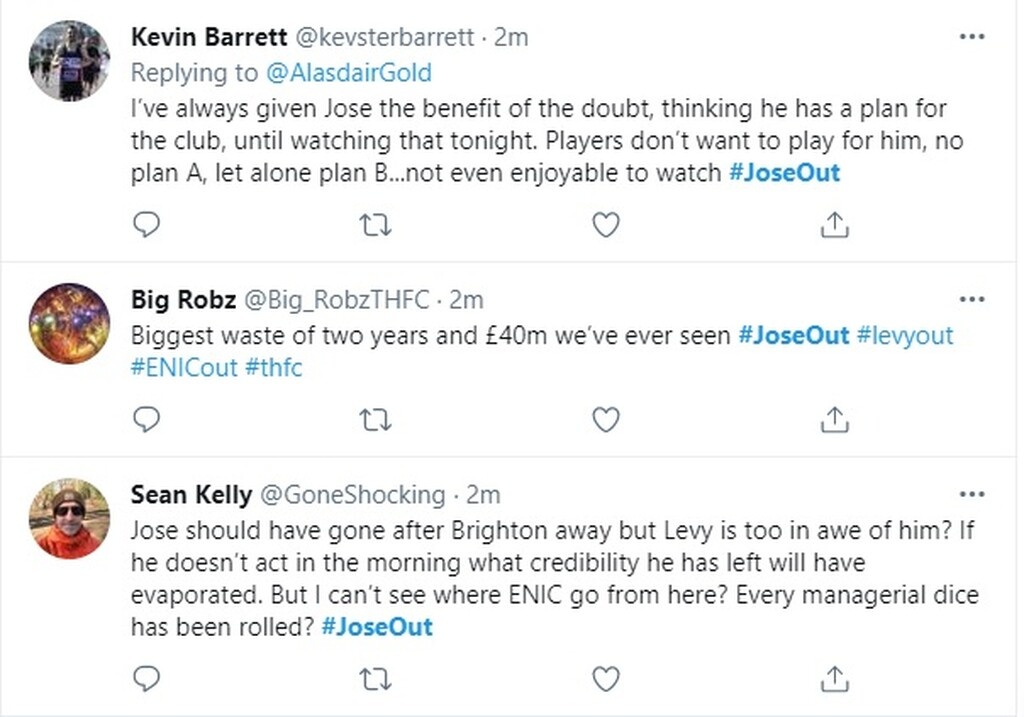The width and height of the screenshot is (1024, 717).
Task: Click the #ENICout hashtag
Action: point(184,367)
